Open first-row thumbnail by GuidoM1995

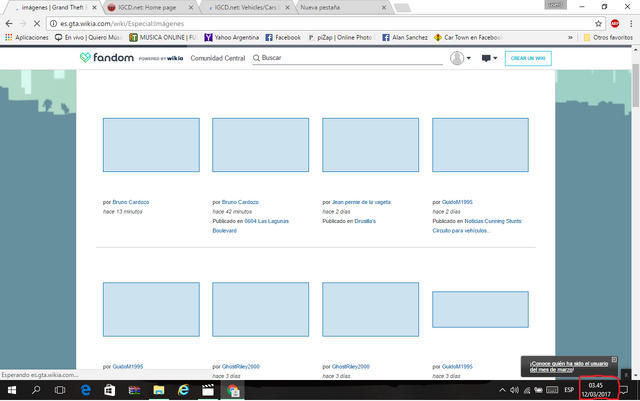pyautogui.click(x=480, y=145)
